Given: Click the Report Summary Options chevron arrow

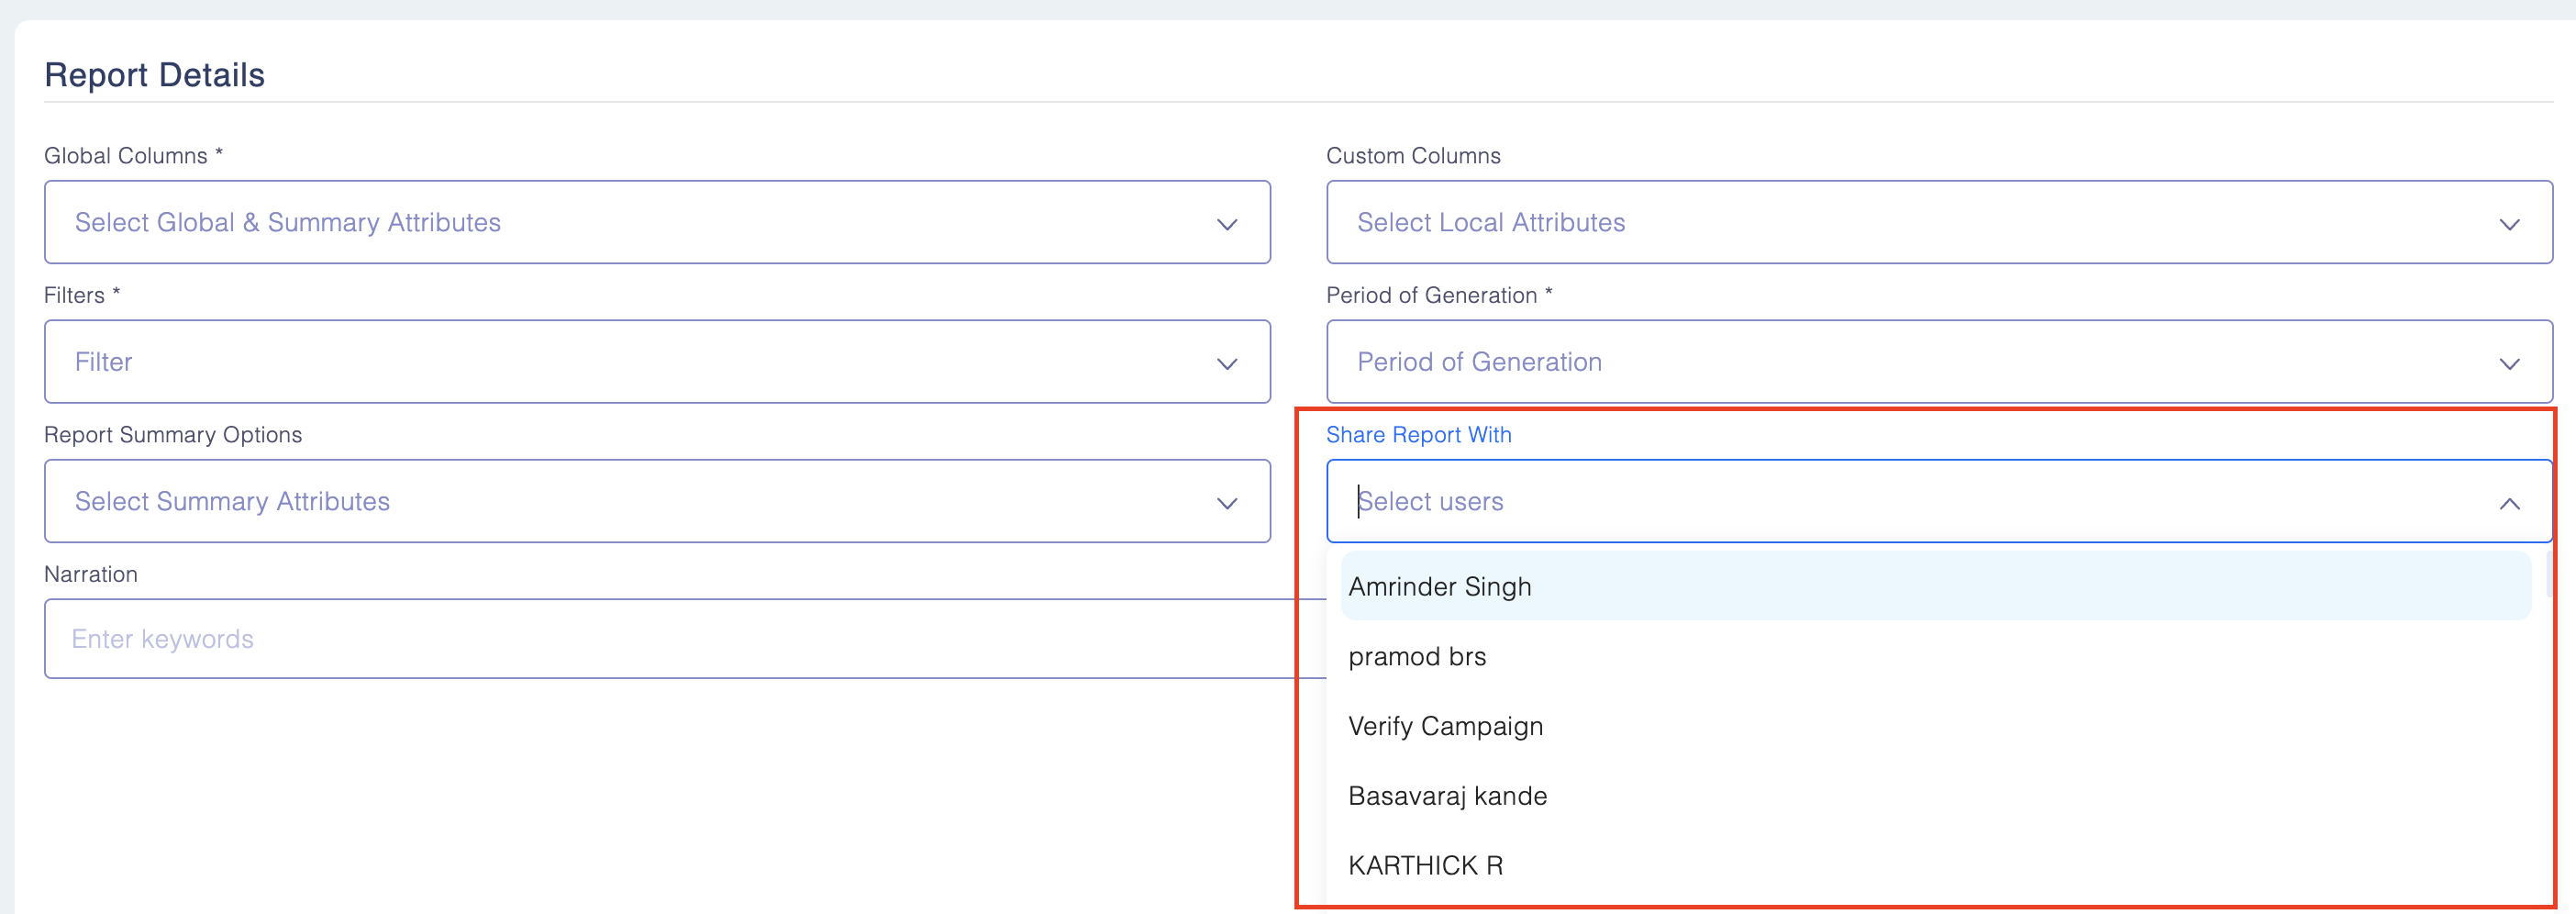Looking at the screenshot, I should (1226, 503).
